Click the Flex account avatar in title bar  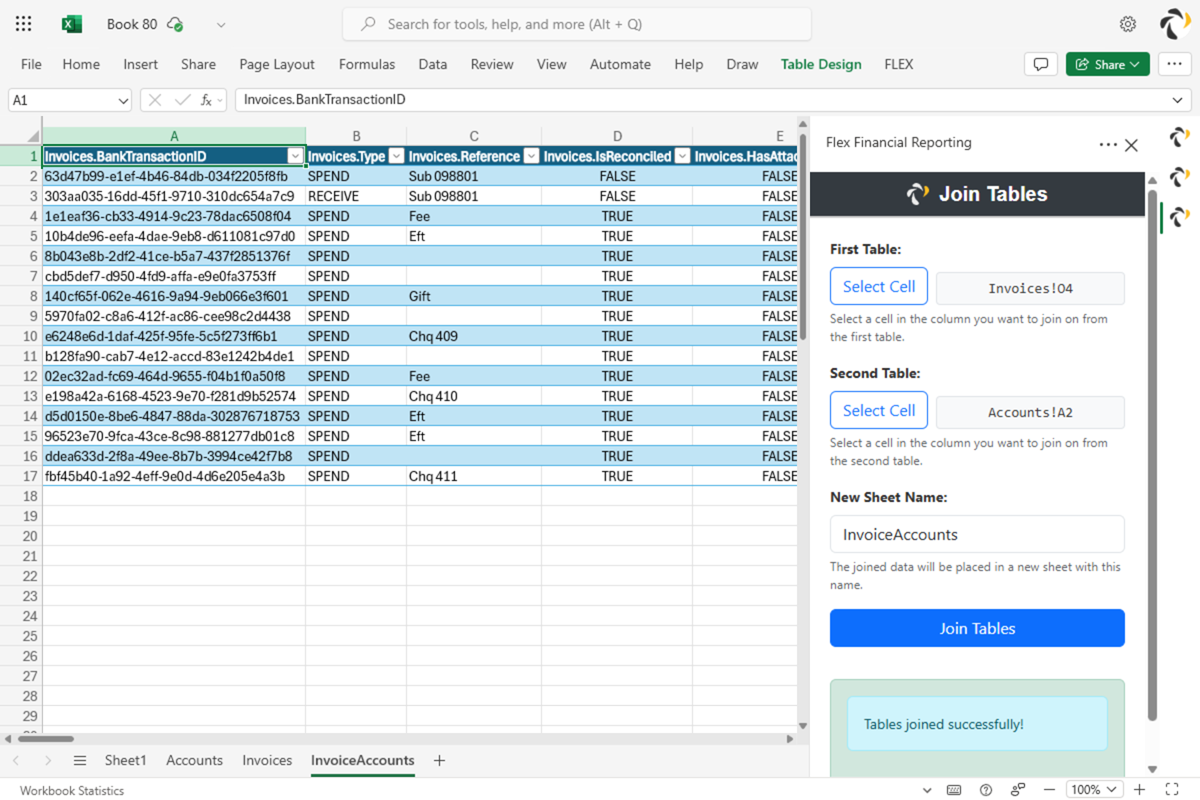click(1174, 24)
